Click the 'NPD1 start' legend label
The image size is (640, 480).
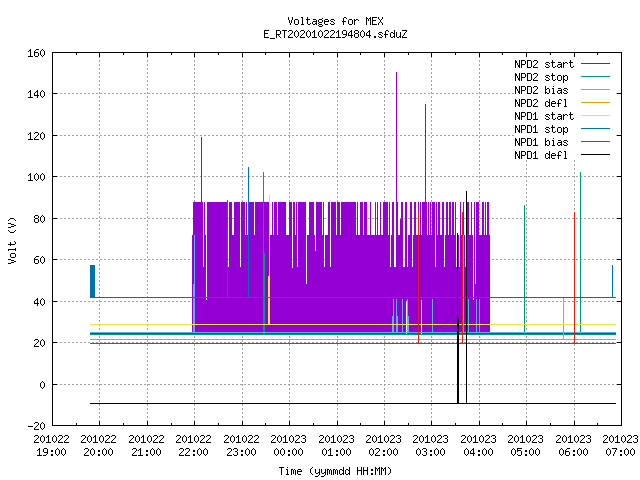pyautogui.click(x=544, y=116)
